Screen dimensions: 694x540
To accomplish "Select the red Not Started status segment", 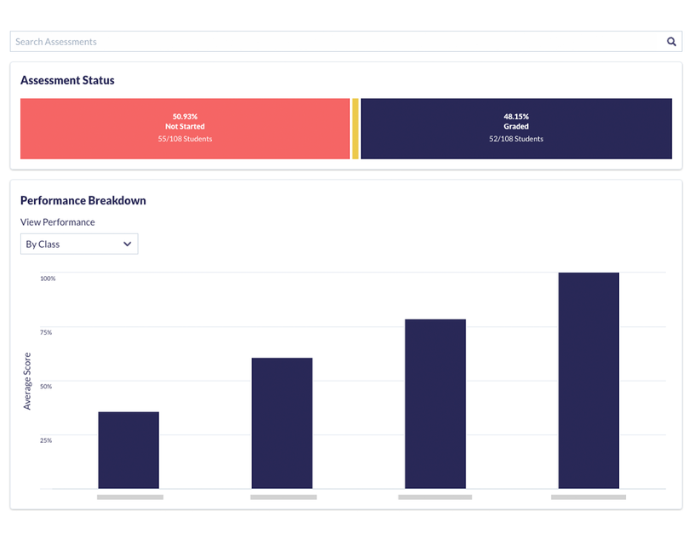I will click(185, 129).
